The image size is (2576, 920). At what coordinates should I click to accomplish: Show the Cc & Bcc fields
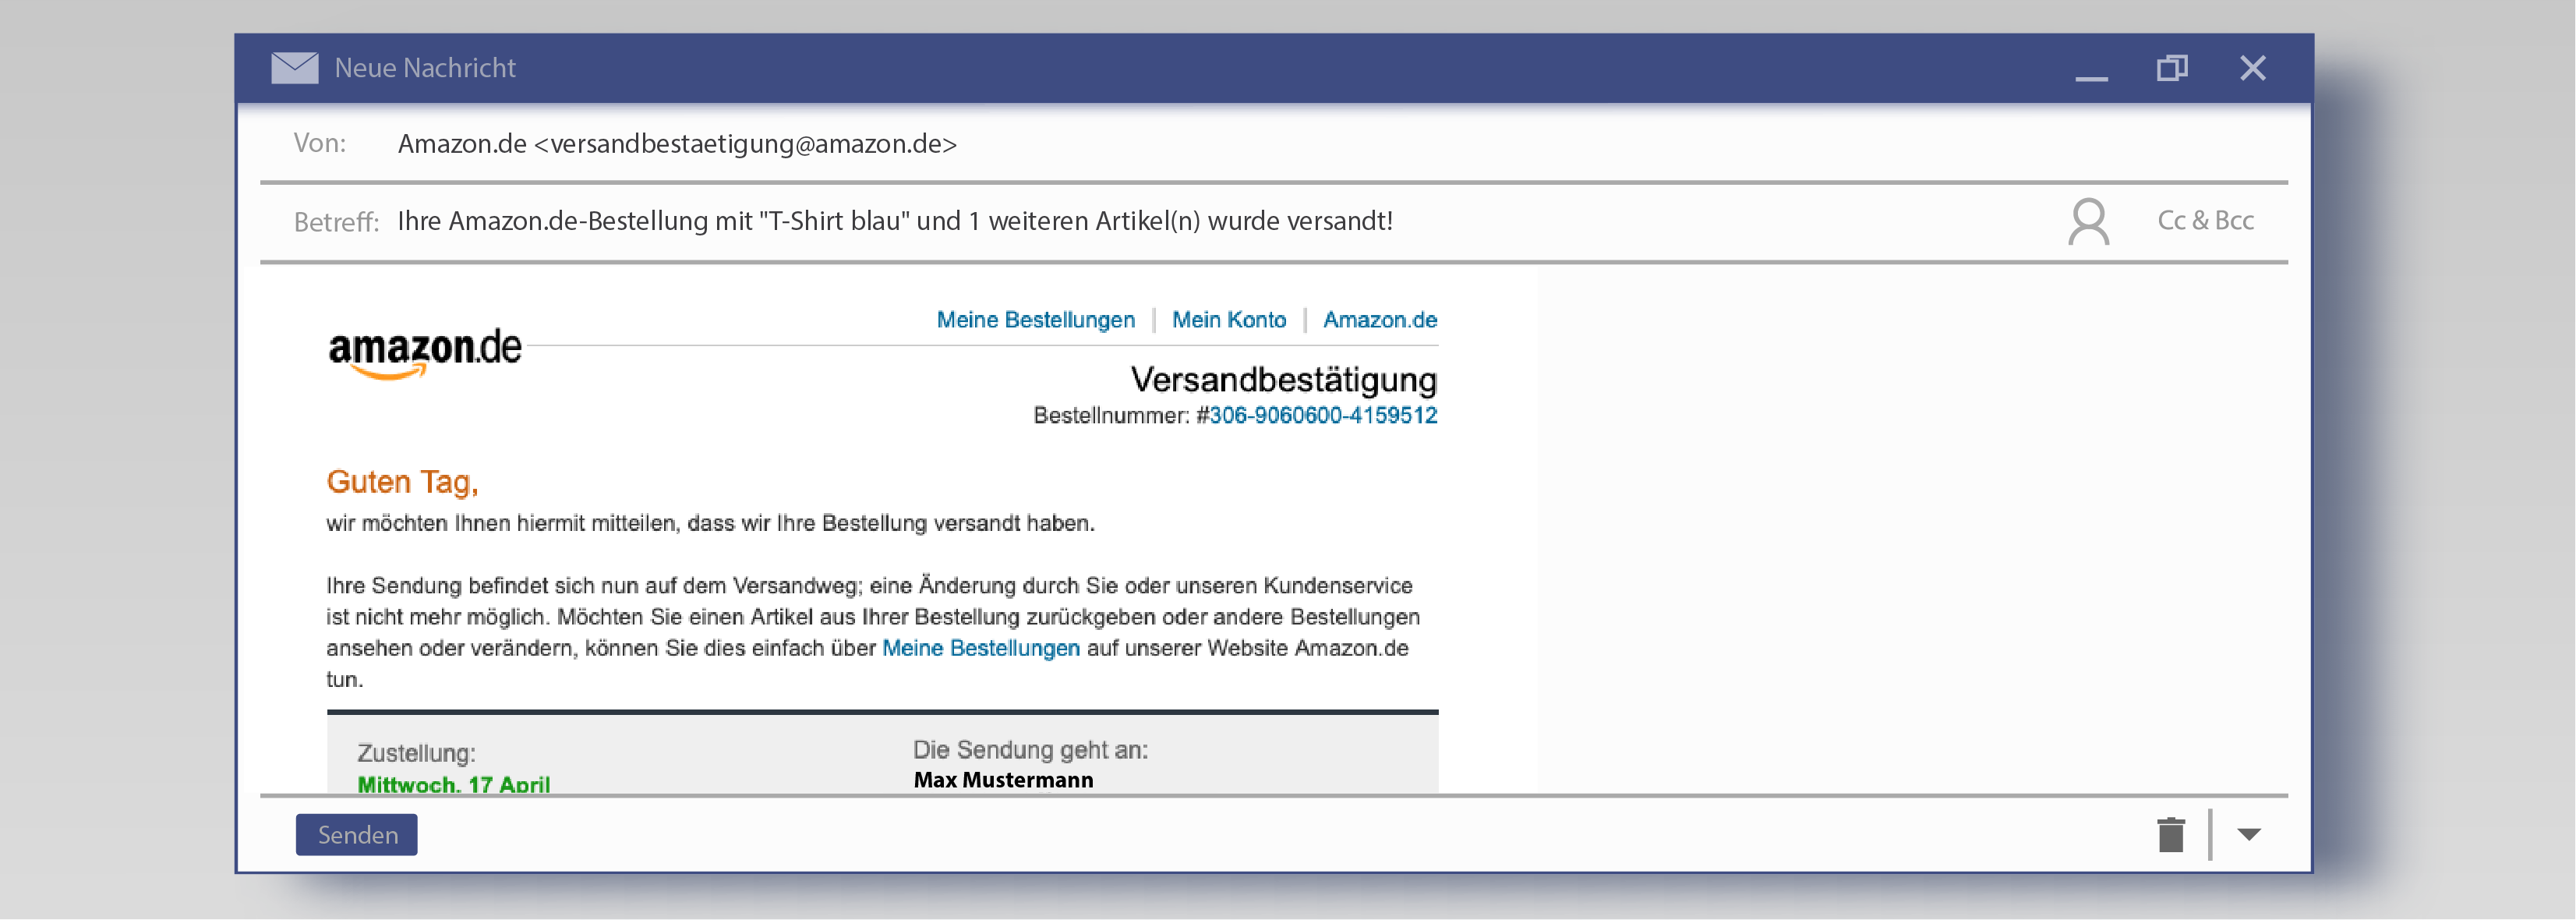click(2205, 221)
